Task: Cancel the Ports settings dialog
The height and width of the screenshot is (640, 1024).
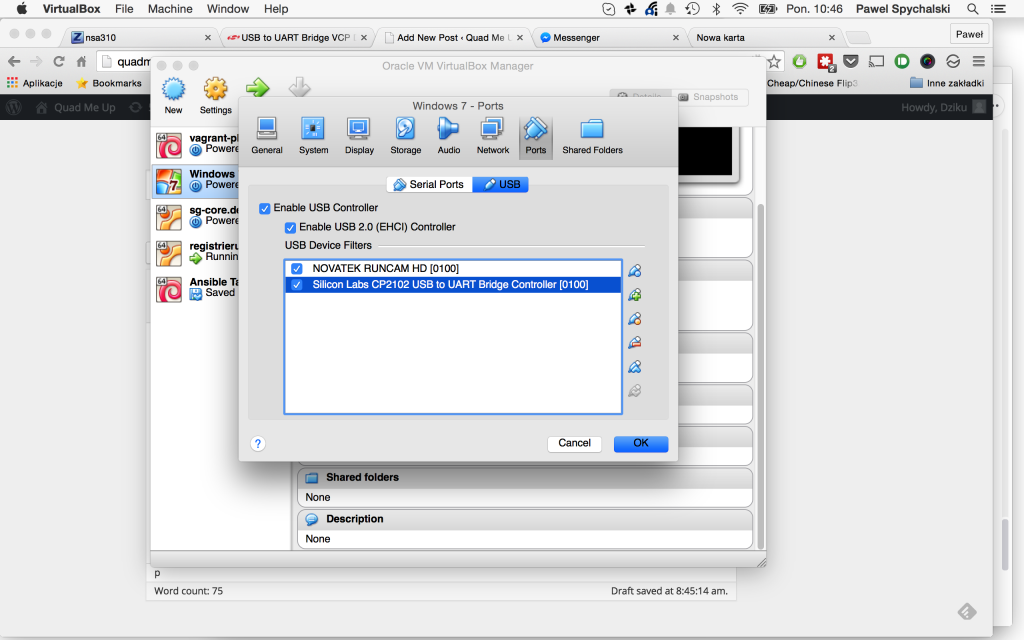Action: [574, 443]
